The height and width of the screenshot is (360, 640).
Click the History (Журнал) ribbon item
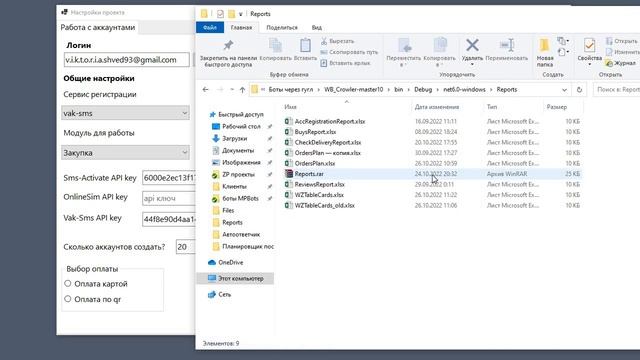click(x=620, y=63)
